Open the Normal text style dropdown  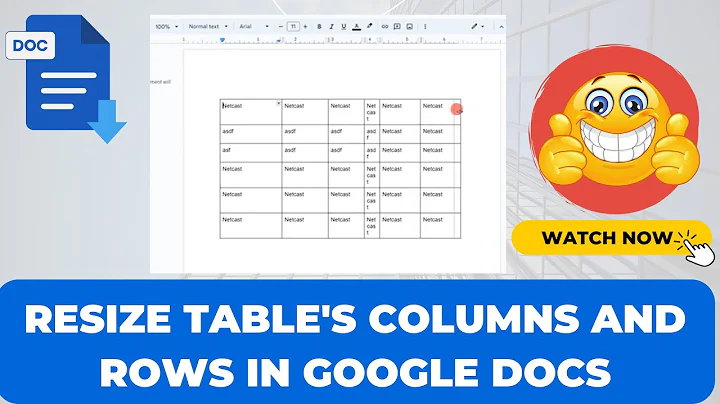(208, 27)
